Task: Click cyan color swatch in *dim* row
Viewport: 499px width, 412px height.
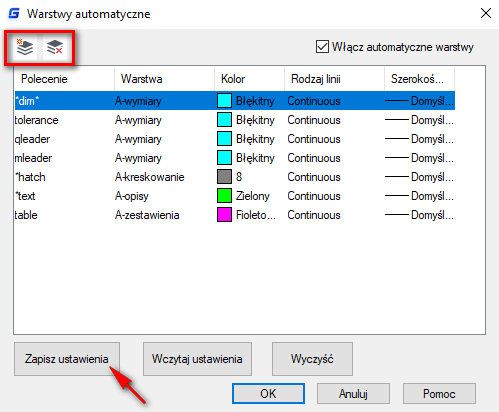Action: click(x=224, y=101)
